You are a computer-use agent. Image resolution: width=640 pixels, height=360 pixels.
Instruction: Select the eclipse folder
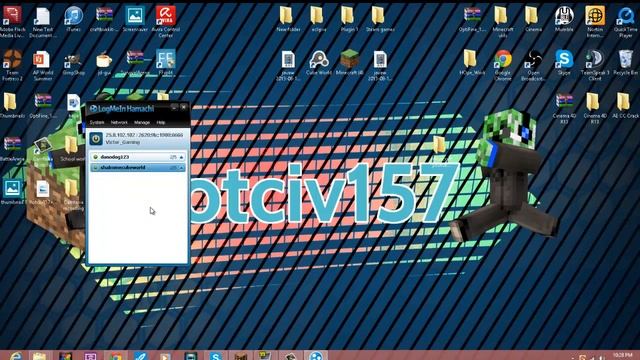[318, 19]
